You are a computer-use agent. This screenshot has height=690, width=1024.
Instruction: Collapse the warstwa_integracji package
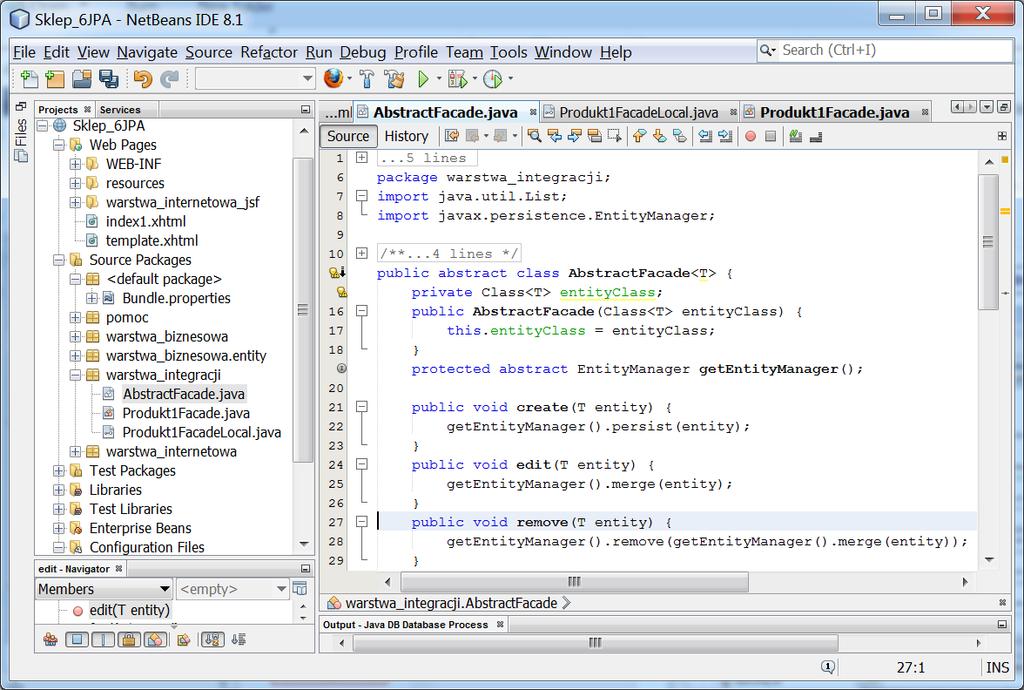(x=75, y=375)
